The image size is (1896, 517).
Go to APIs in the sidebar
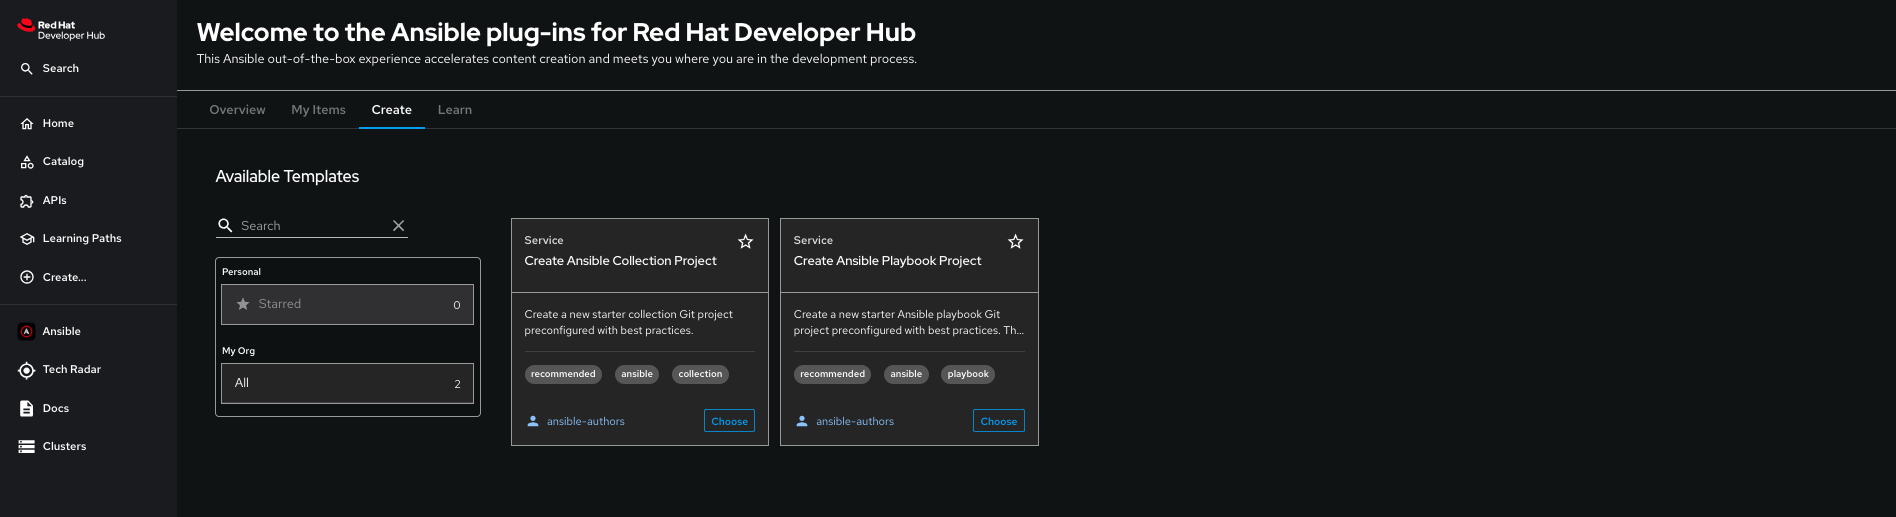54,201
